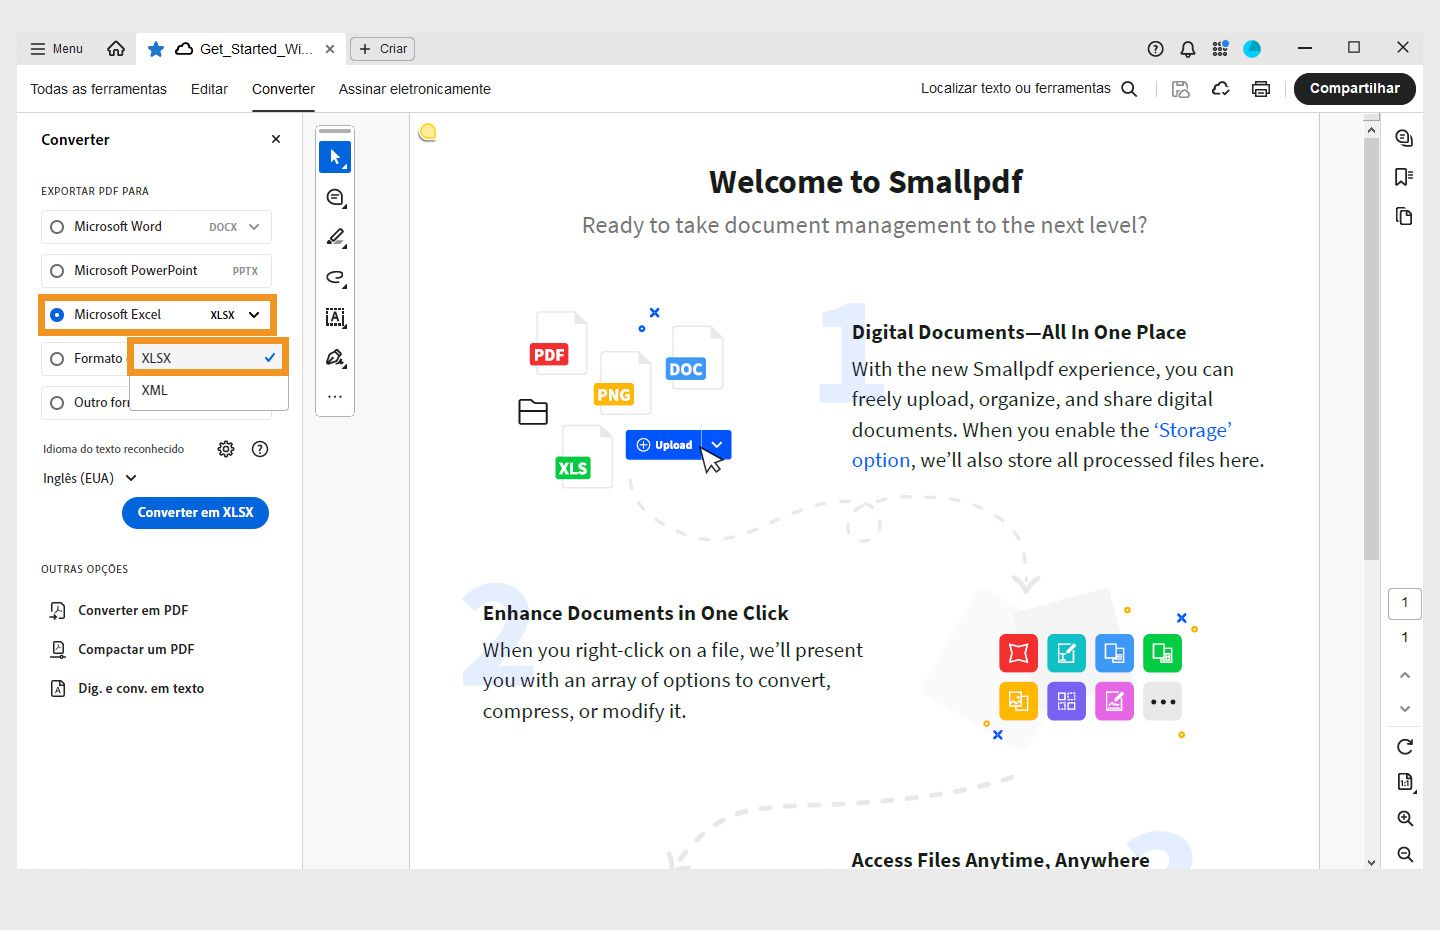Choose the Add text box tool
The height and width of the screenshot is (930, 1440).
pos(335,317)
